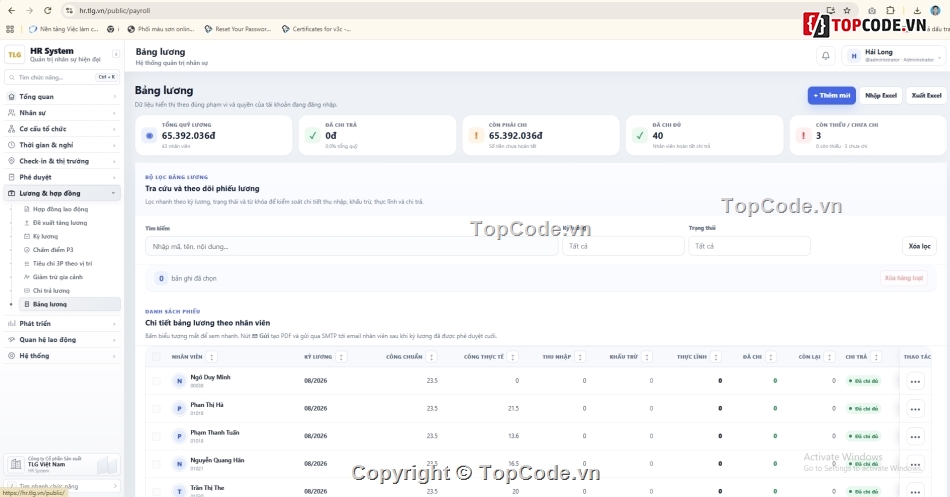
Task: Click the TLG logo in the sidebar
Action: (x=15, y=55)
